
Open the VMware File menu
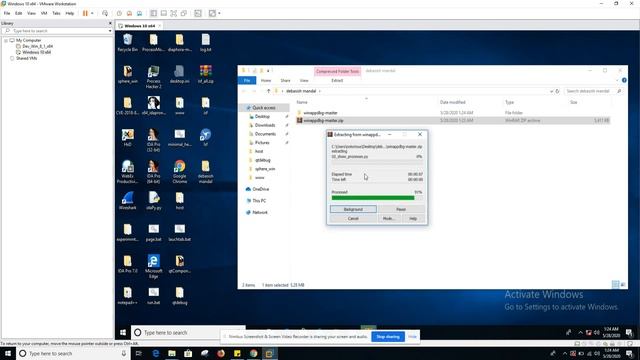[x=7, y=13]
